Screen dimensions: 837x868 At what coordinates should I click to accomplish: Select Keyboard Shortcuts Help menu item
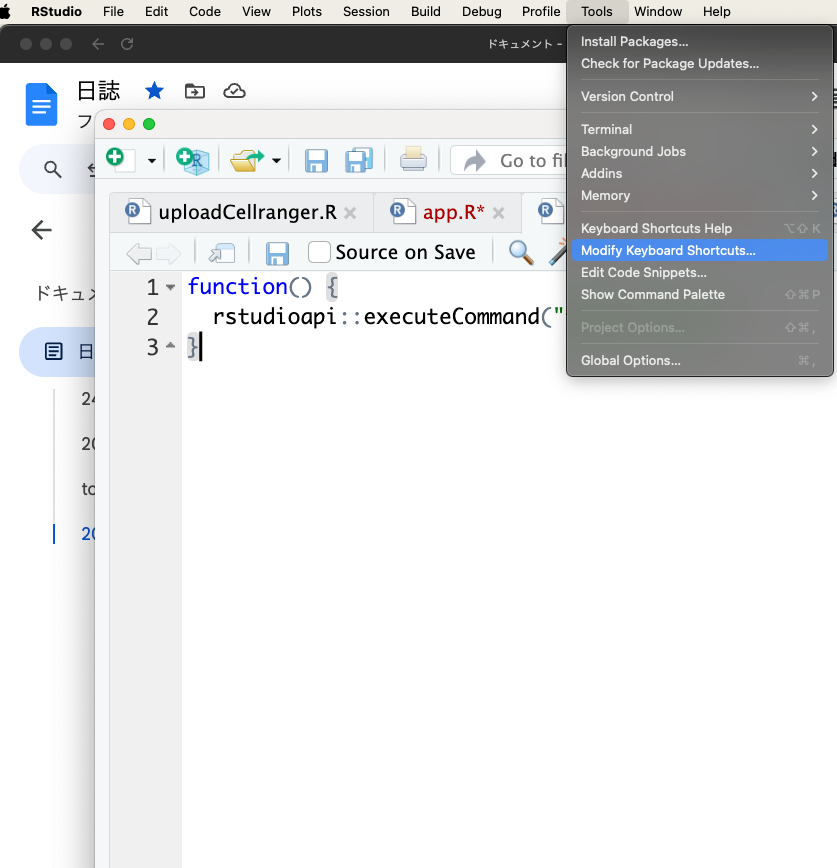(699, 229)
